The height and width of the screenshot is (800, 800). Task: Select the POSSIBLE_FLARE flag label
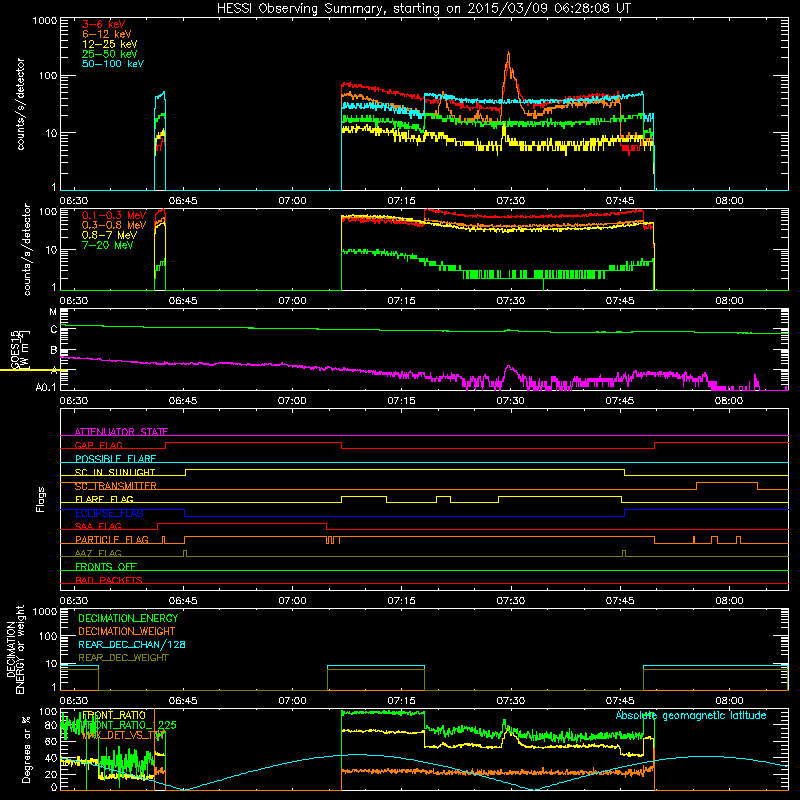point(115,459)
